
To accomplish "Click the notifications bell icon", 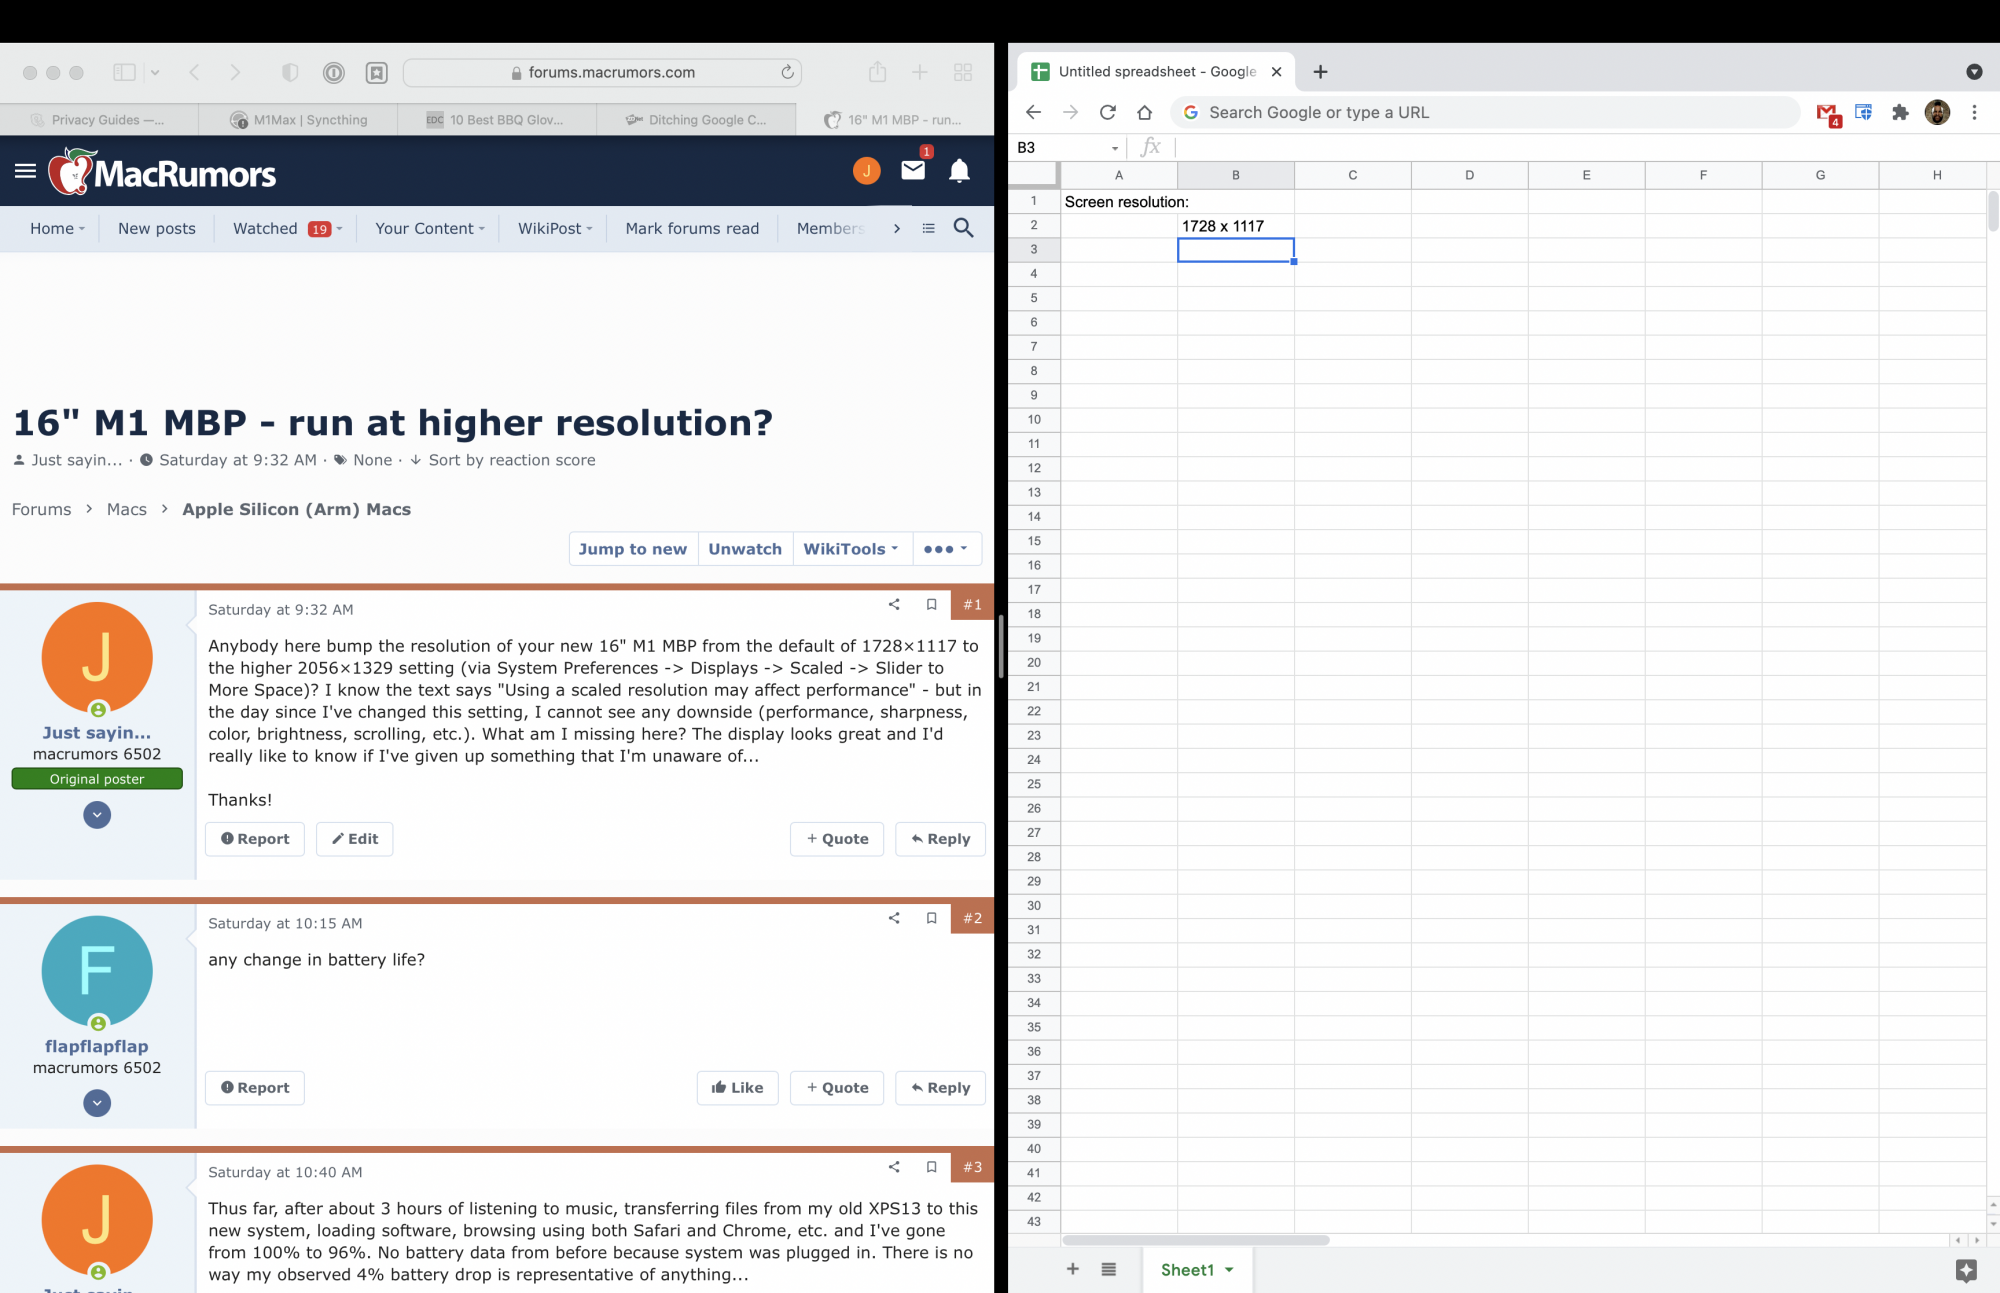I will point(959,171).
